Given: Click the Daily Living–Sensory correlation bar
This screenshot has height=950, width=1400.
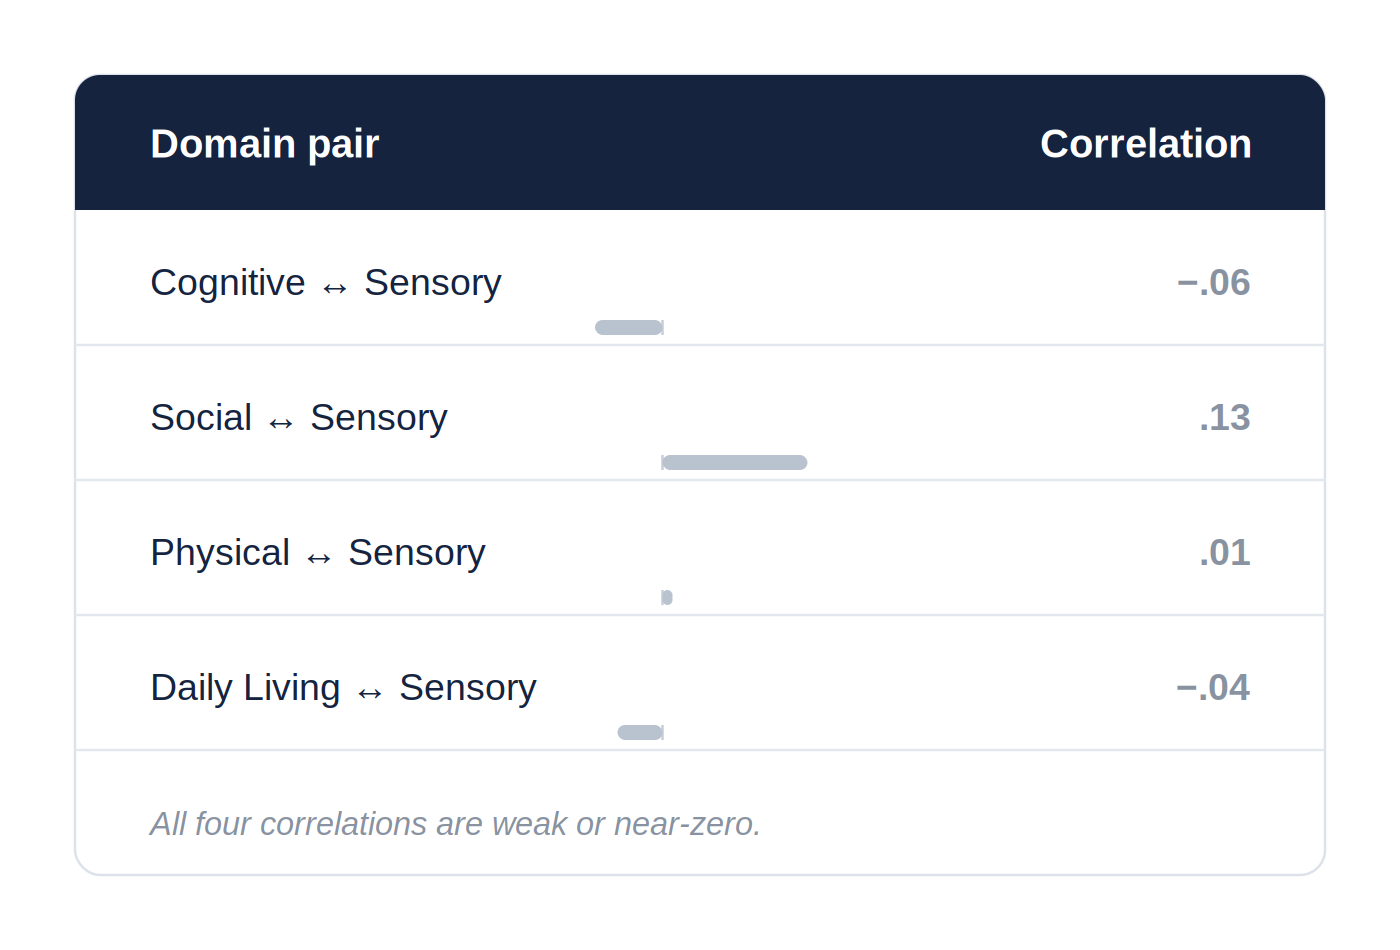Looking at the screenshot, I should pyautogui.click(x=640, y=733).
